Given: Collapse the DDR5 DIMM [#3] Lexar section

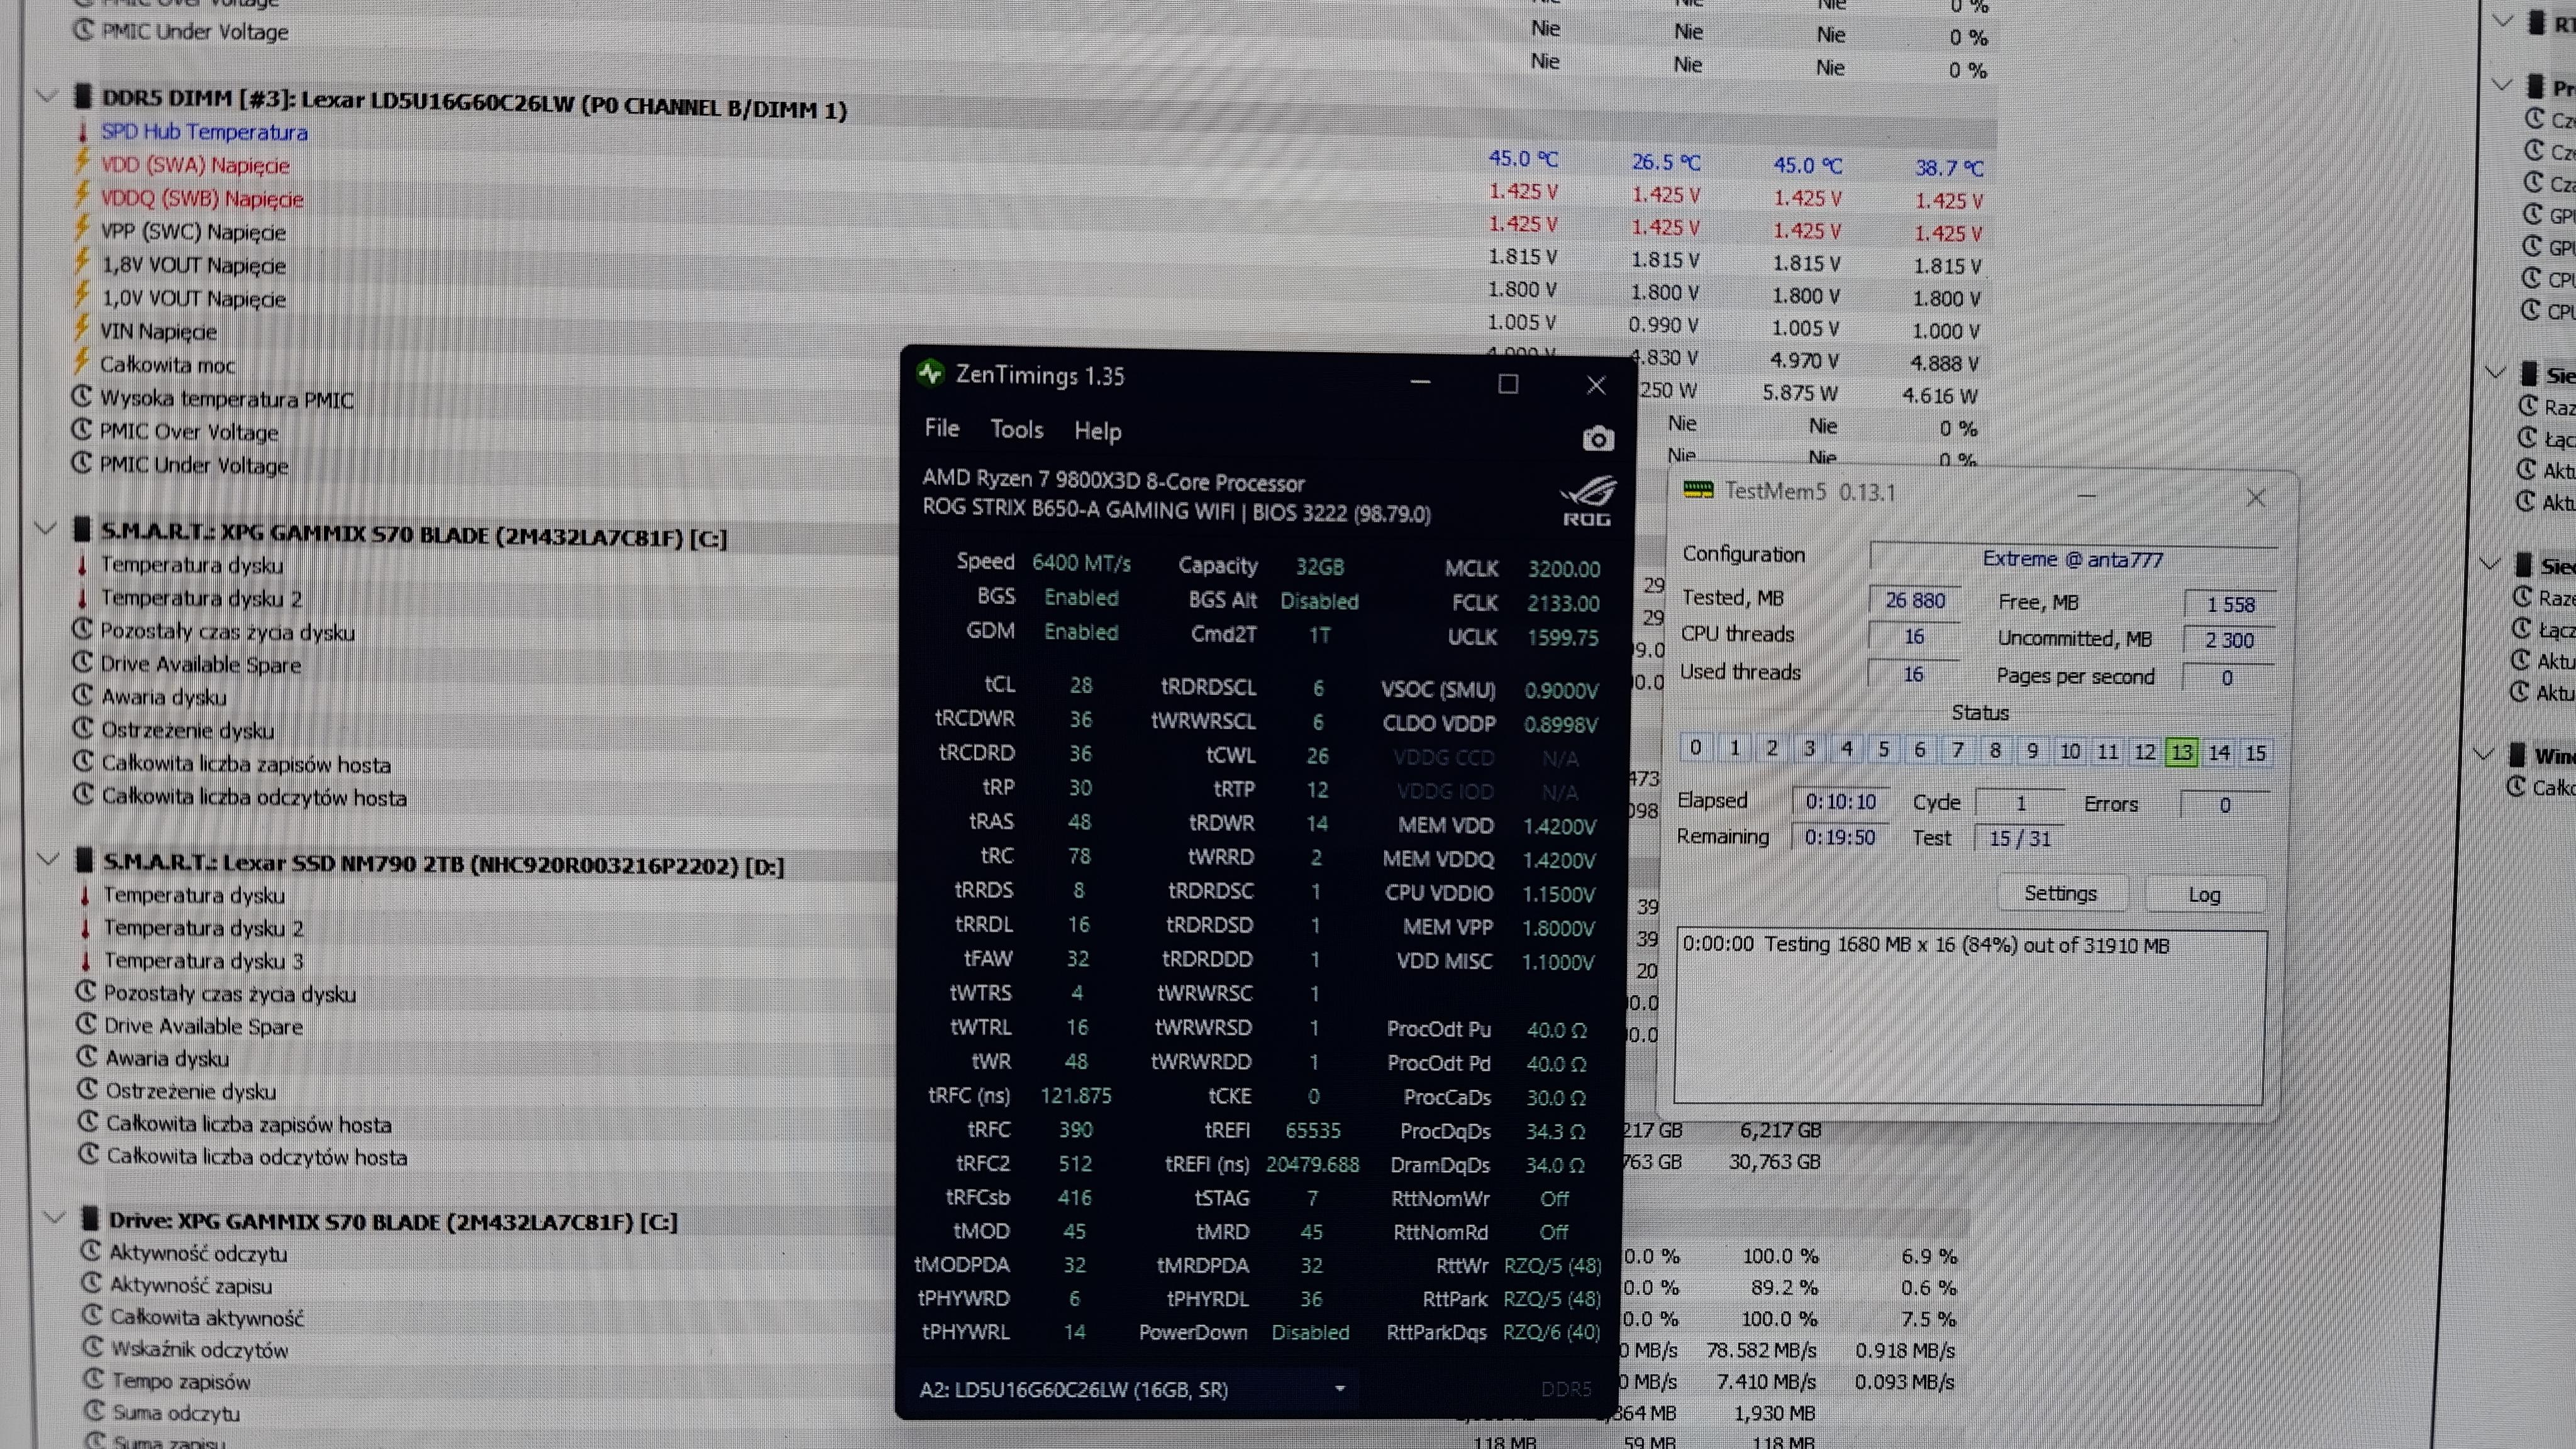Looking at the screenshot, I should [x=46, y=97].
